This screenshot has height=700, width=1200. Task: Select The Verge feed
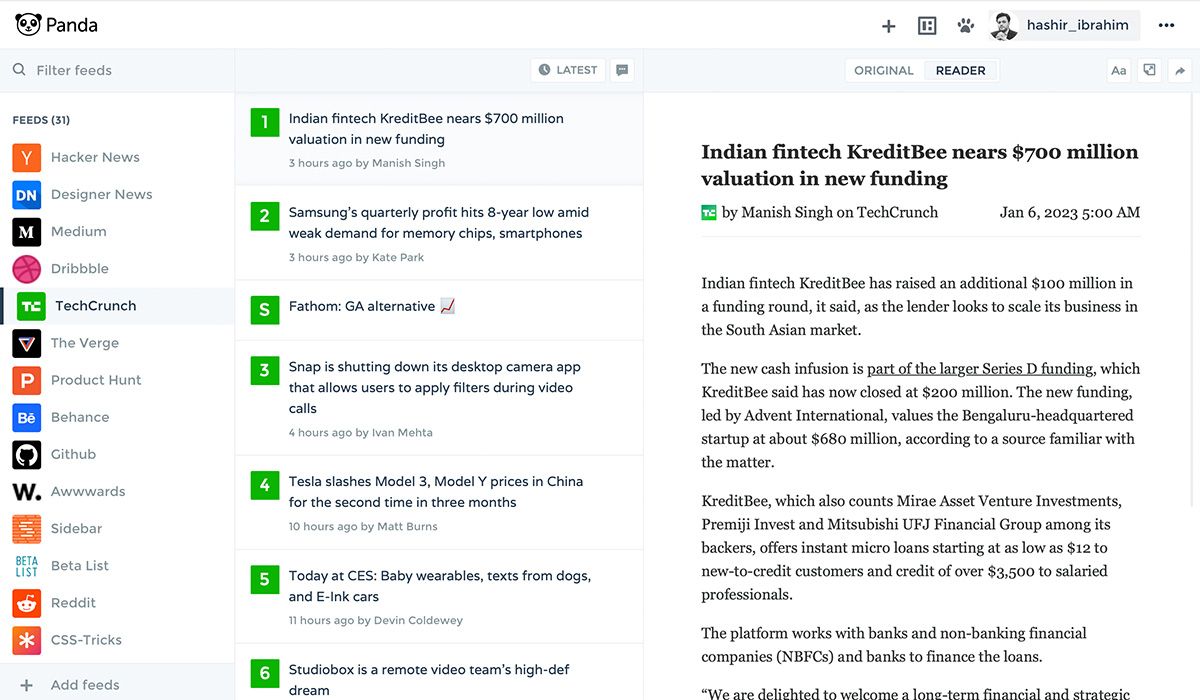[x=117, y=343]
